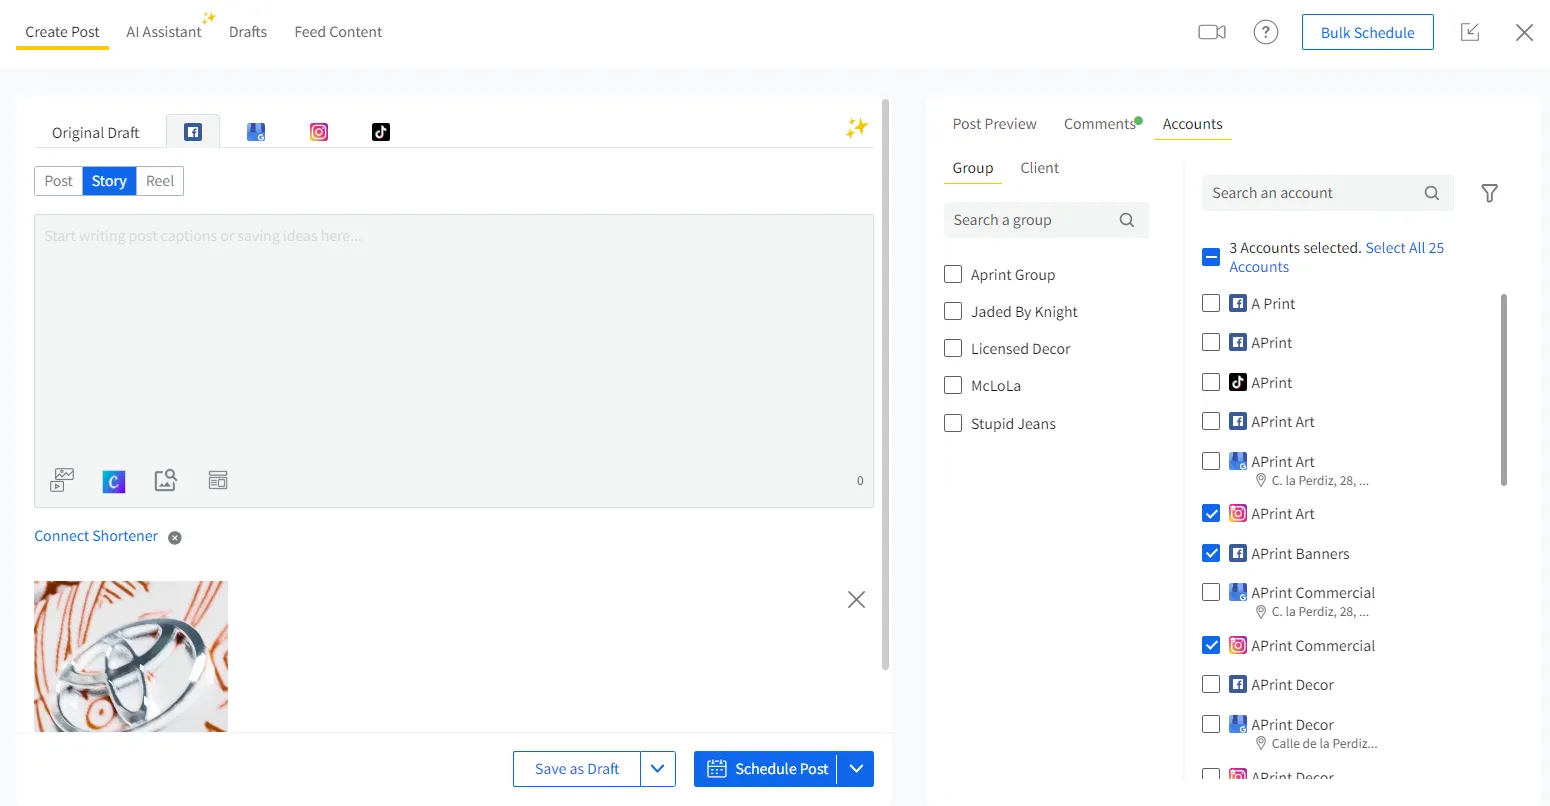Open the Canva design icon

coord(114,481)
